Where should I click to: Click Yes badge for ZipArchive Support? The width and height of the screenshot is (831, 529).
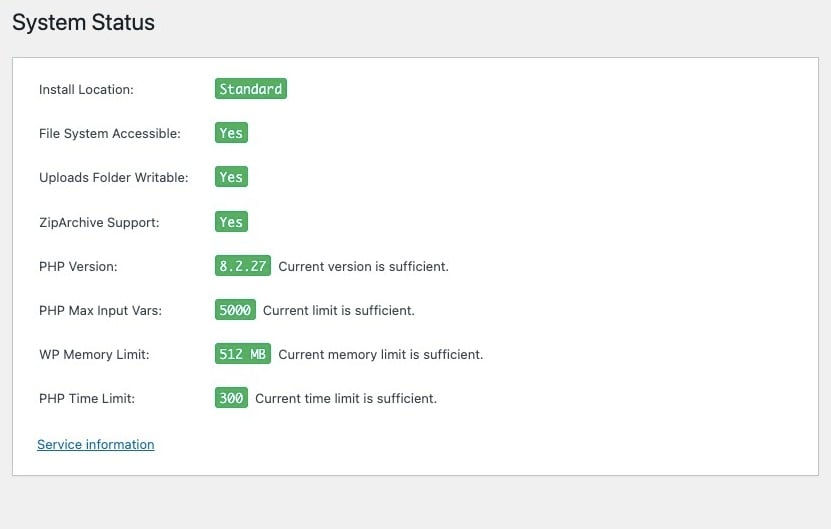coord(231,222)
